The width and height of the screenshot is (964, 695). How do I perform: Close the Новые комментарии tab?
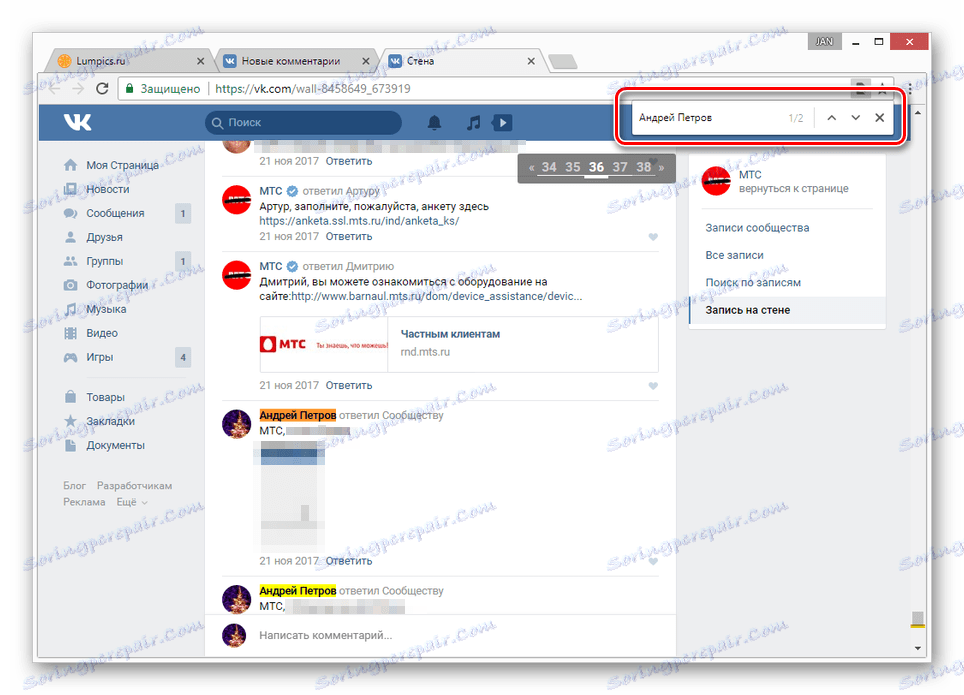[366, 61]
